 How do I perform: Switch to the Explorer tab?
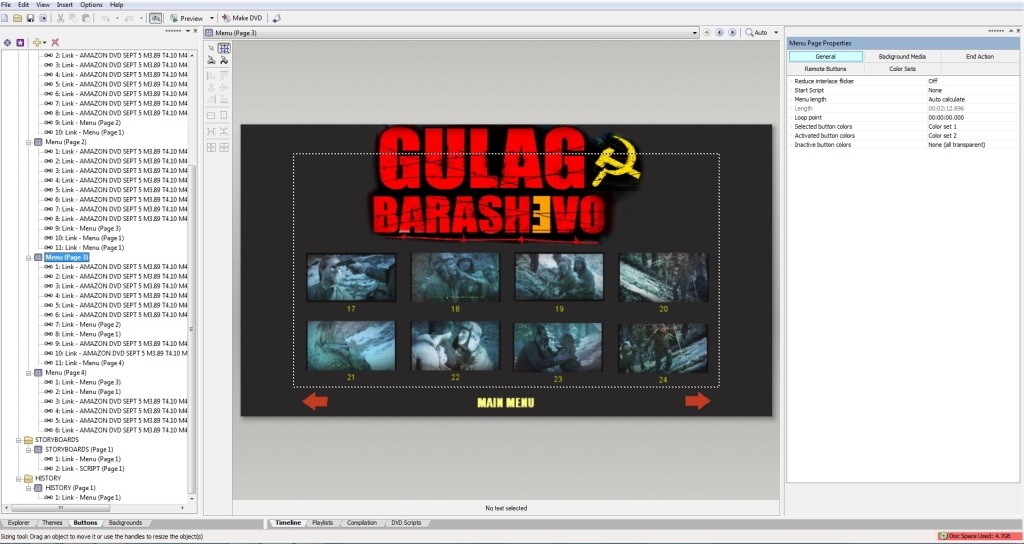pyautogui.click(x=18, y=523)
